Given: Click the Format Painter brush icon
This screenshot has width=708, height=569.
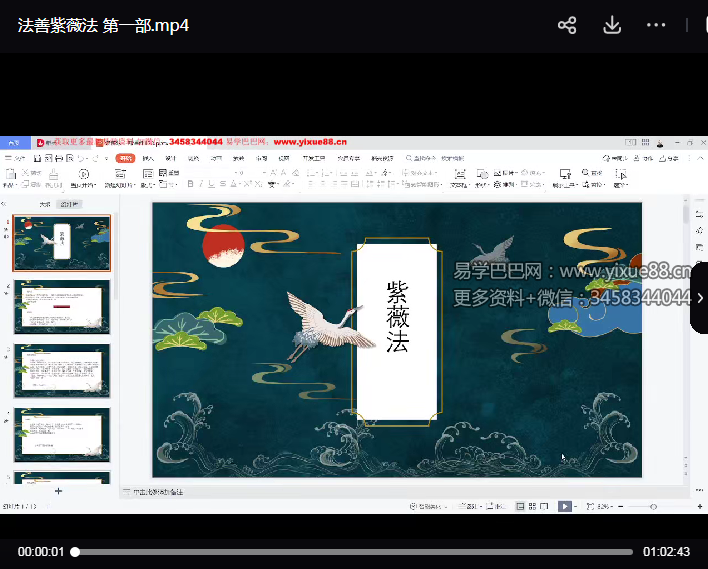Looking at the screenshot, I should [x=53, y=174].
